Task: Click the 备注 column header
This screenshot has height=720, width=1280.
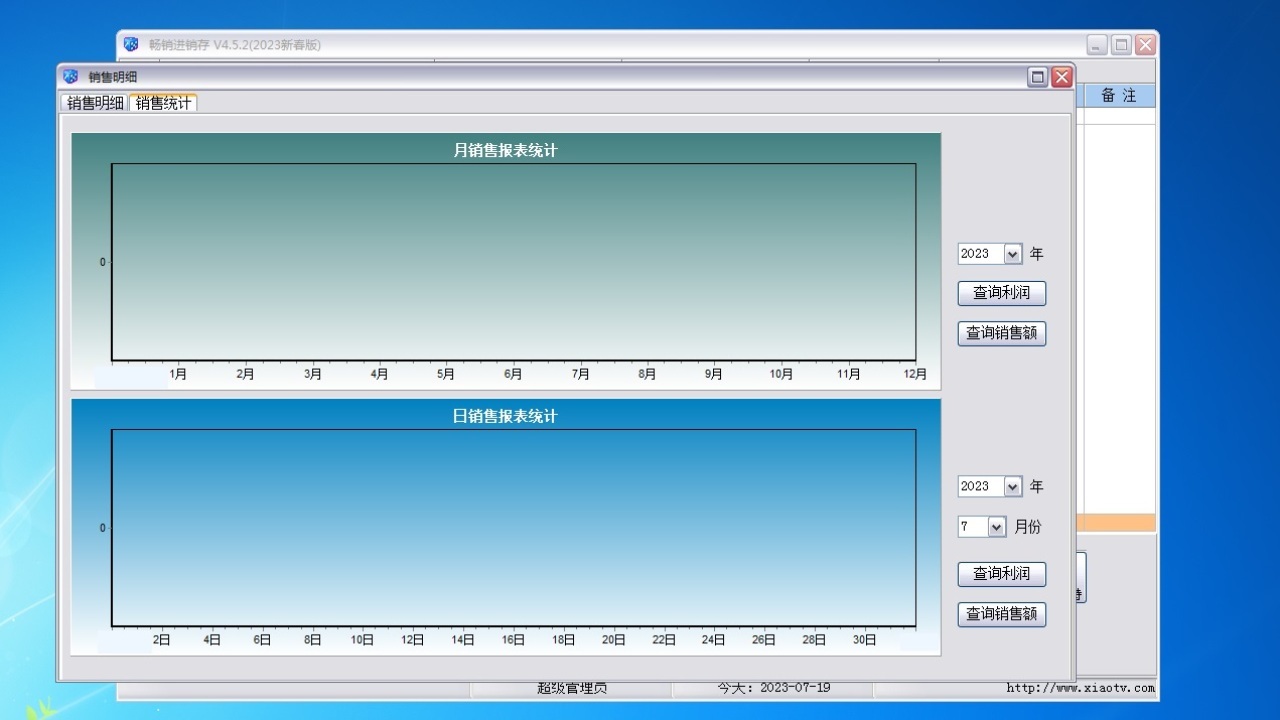Action: tap(1118, 96)
